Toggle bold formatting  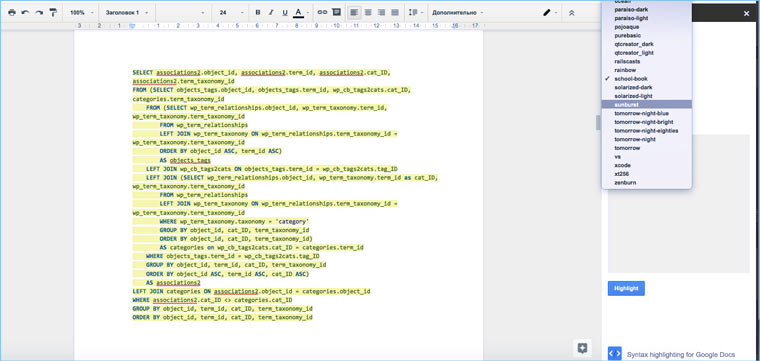(x=258, y=13)
